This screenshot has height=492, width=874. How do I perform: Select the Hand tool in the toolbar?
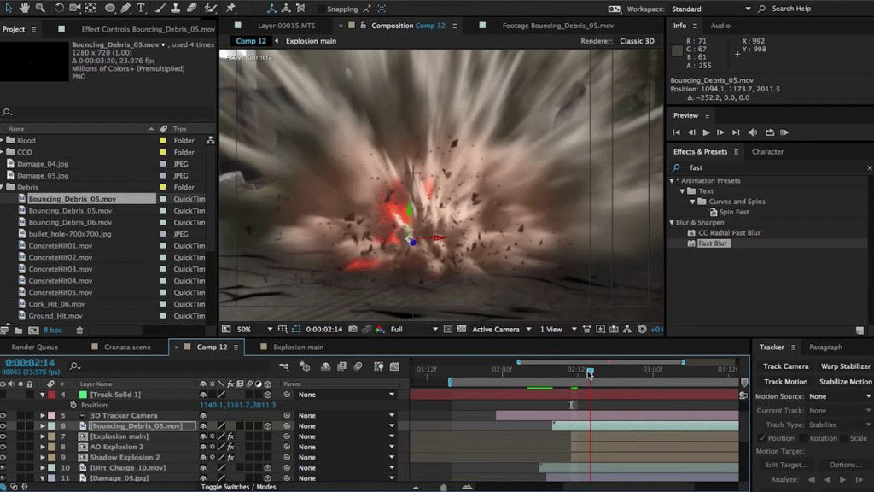point(27,8)
